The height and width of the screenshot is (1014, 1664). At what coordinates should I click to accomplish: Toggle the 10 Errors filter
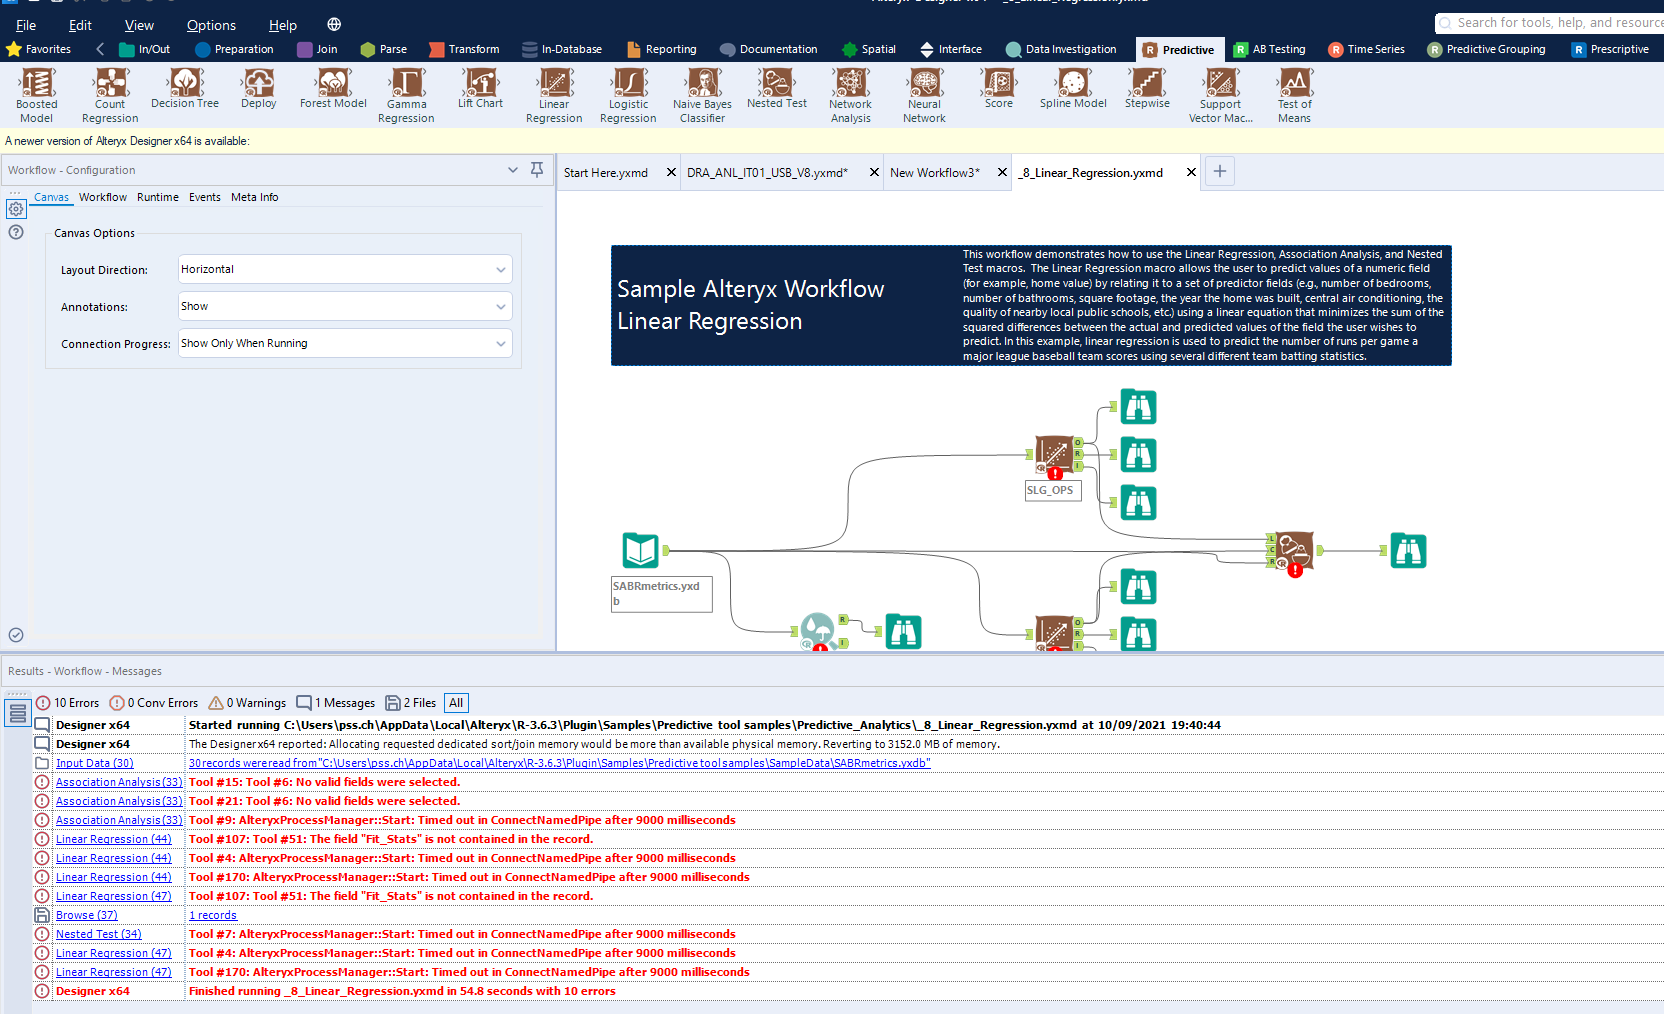click(67, 702)
